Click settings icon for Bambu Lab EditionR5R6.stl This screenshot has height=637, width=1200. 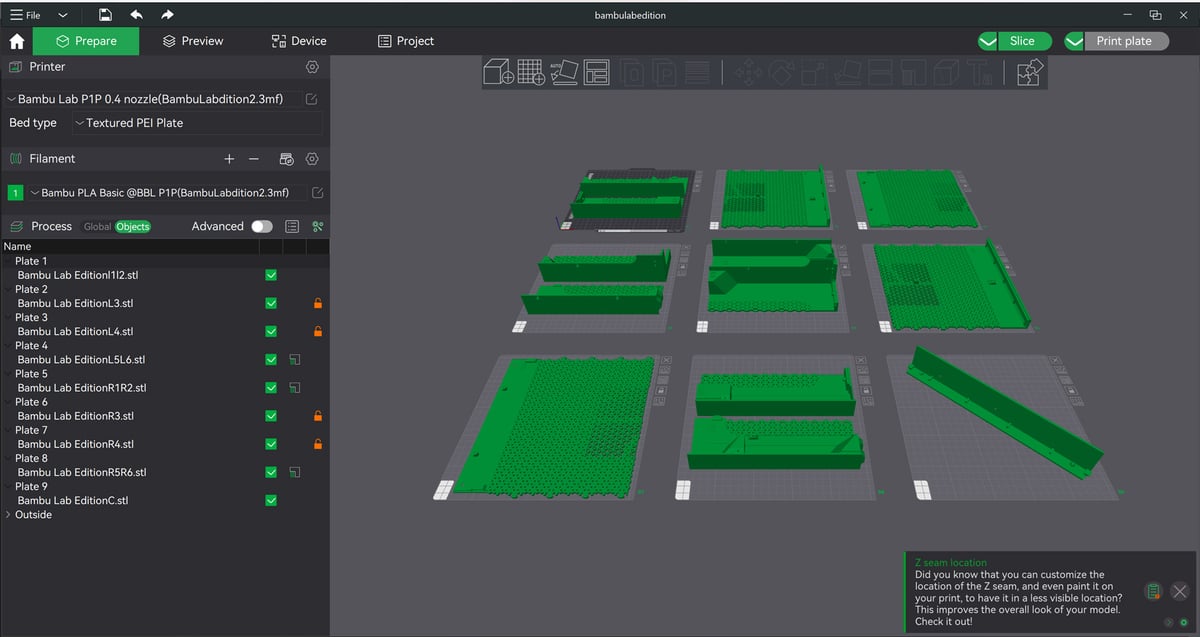tap(295, 472)
